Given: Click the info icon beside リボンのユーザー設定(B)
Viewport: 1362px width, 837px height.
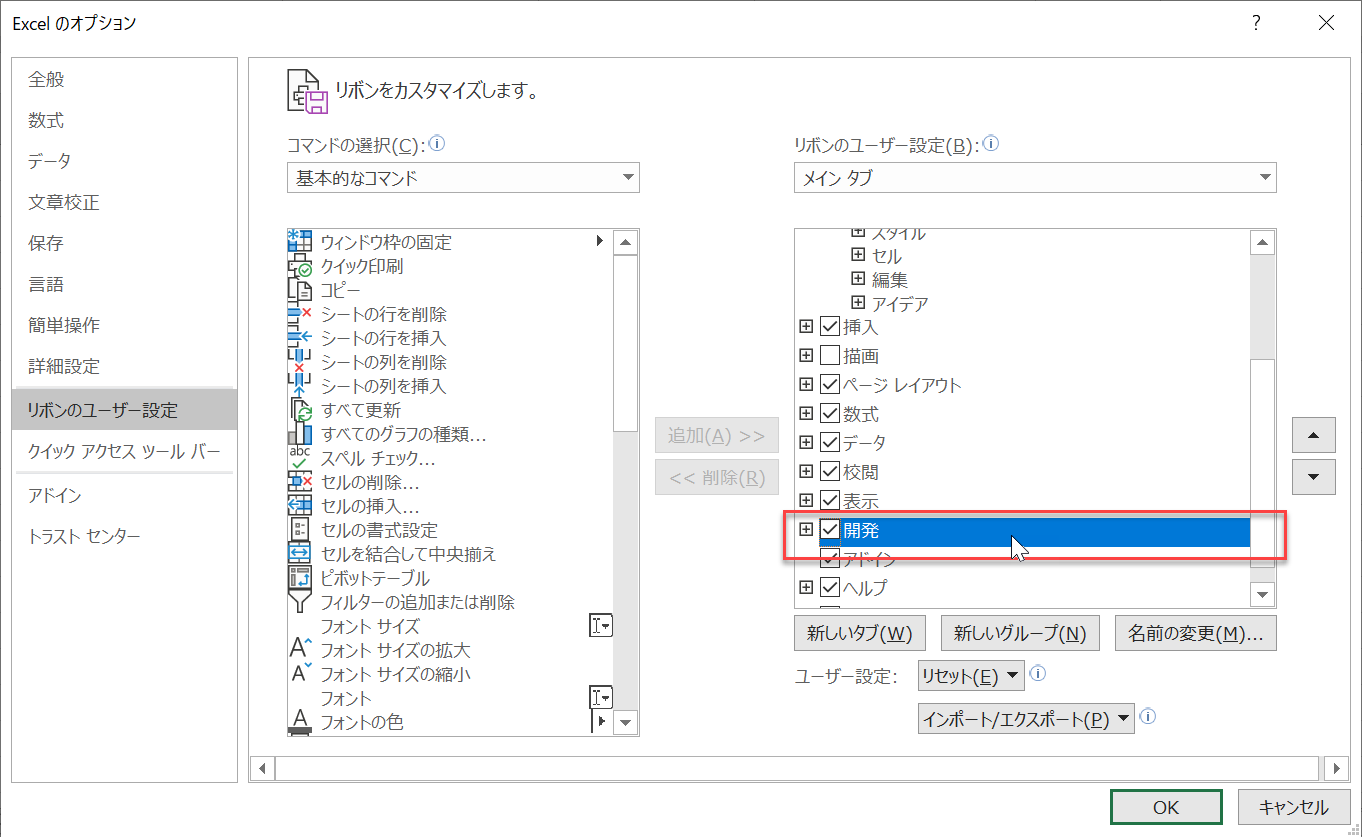Looking at the screenshot, I should coord(991,144).
